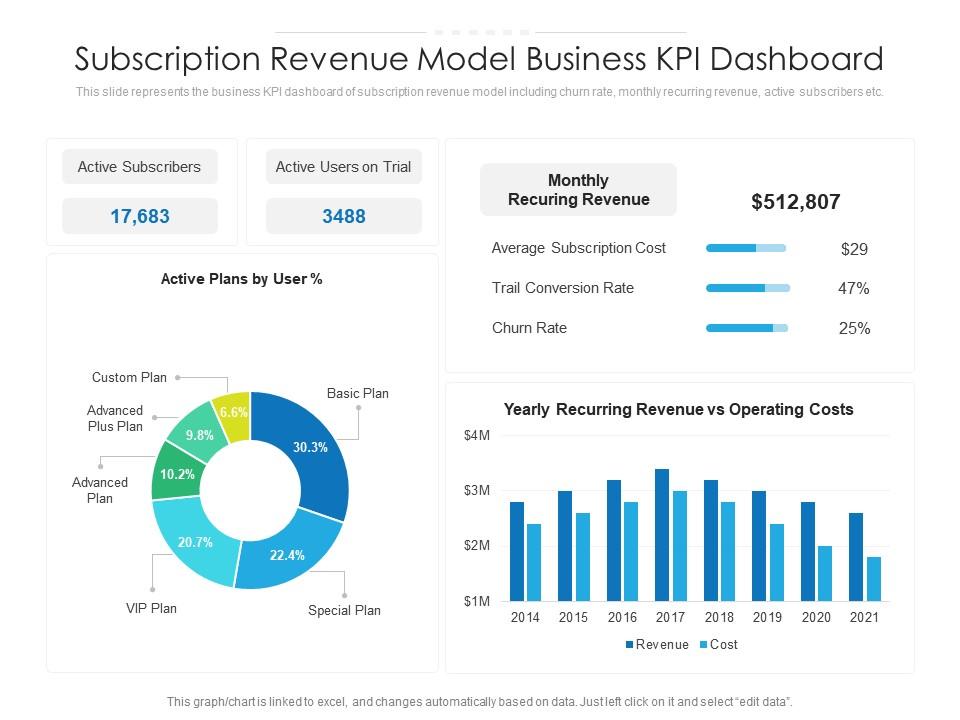This screenshot has height=720, width=960.
Task: Click the Average Subscription Cost progress bar
Action: tap(746, 248)
